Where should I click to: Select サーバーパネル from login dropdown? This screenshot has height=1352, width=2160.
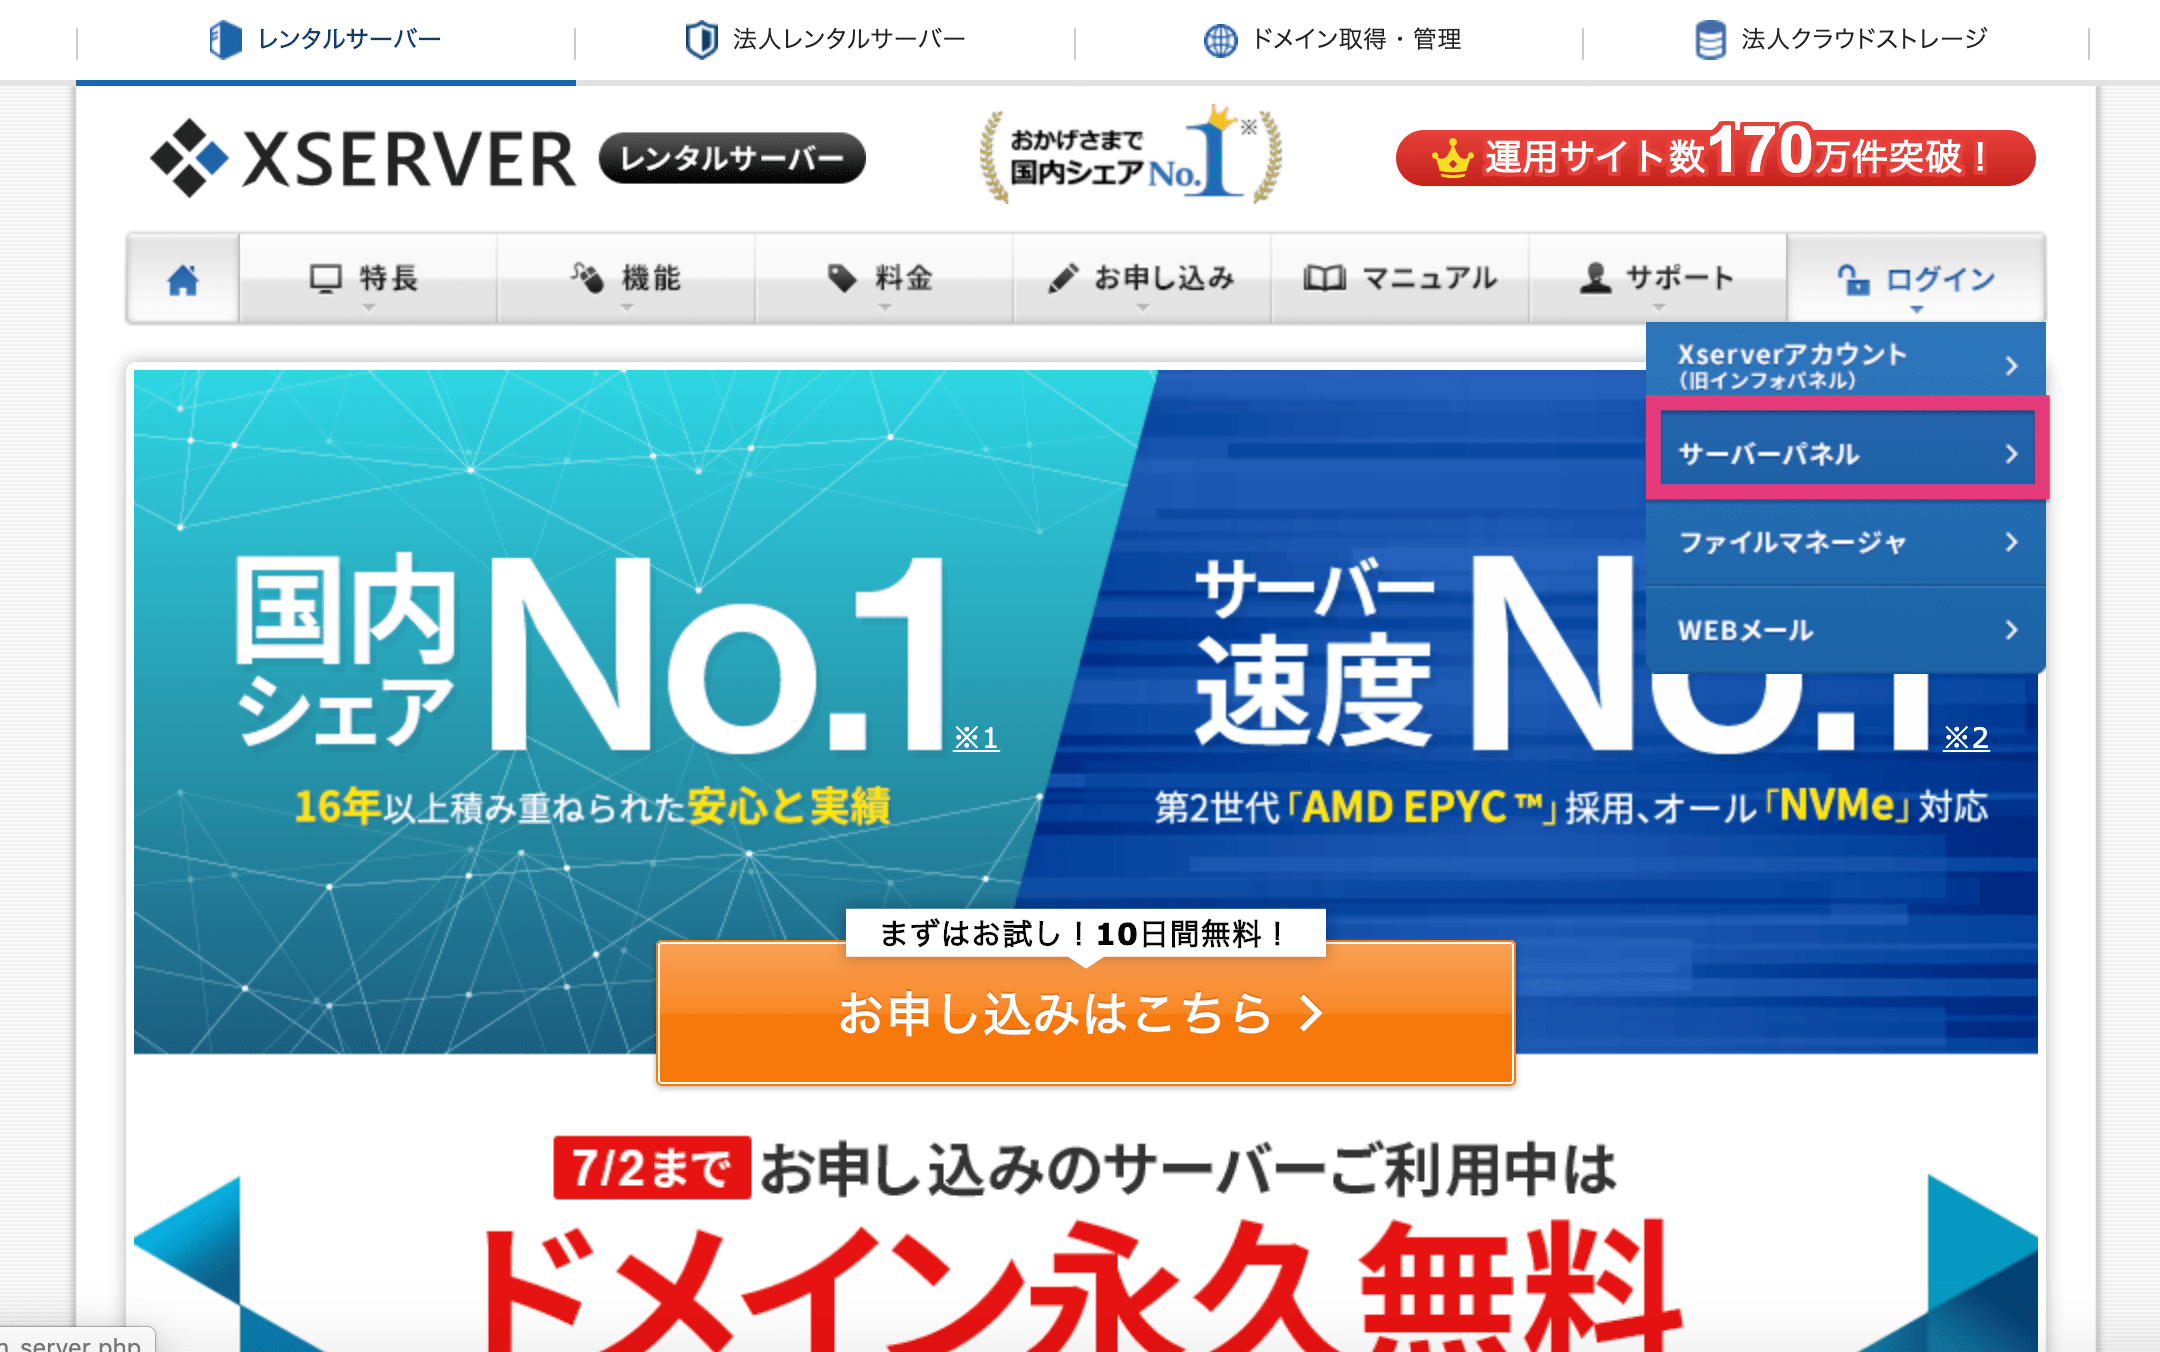pos(1845,453)
